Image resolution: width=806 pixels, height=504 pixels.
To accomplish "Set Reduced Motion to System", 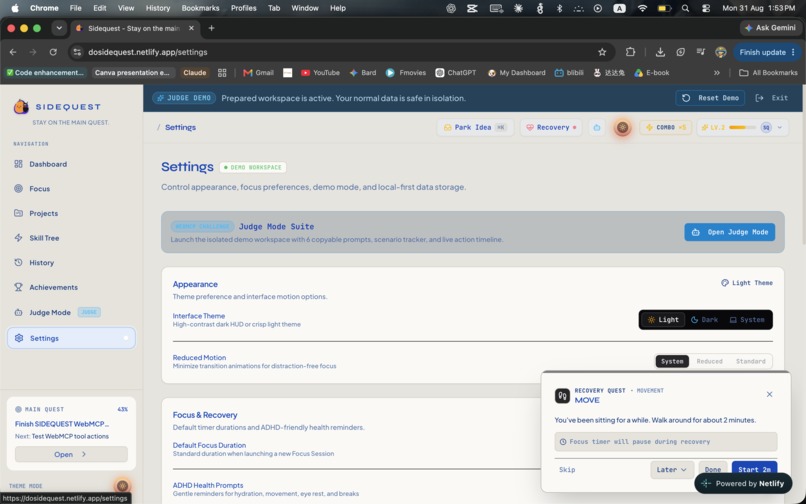I will point(672,362).
